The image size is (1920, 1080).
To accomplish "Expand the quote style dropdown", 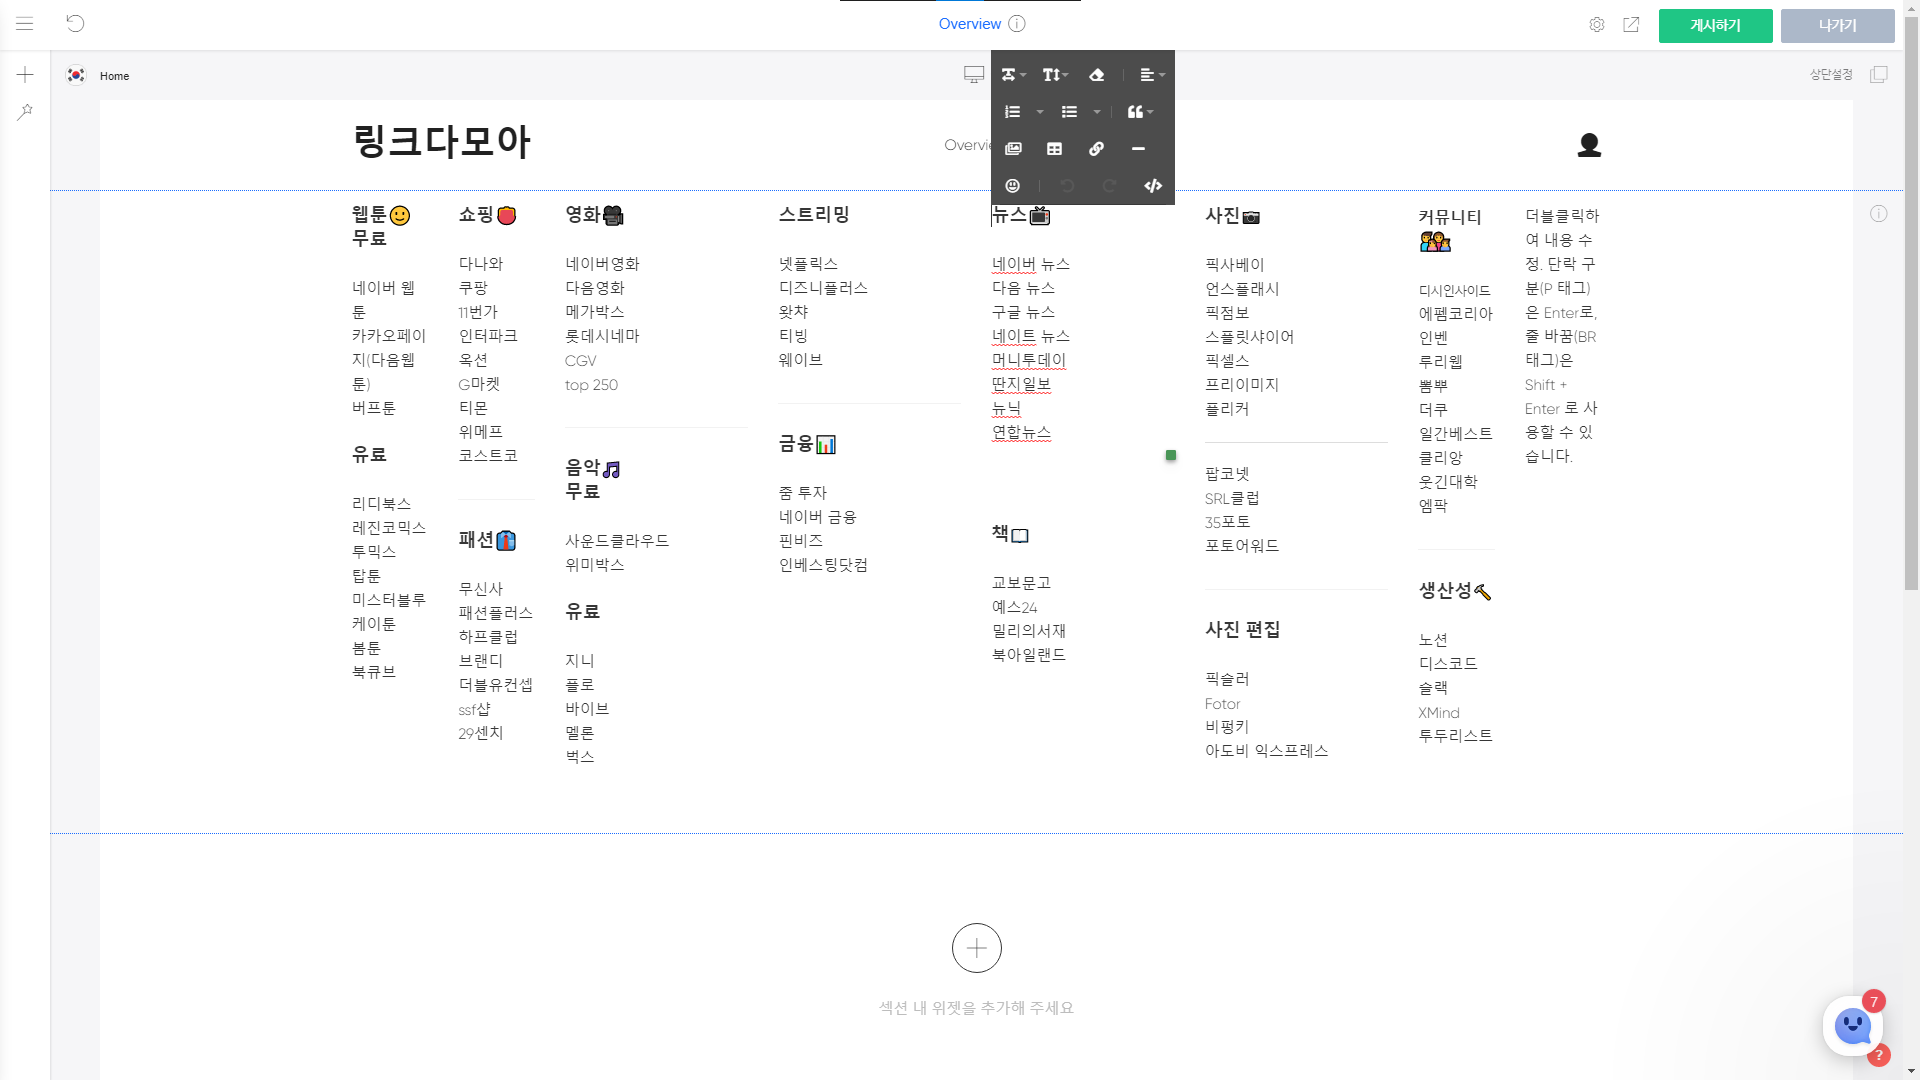I will coord(1140,112).
